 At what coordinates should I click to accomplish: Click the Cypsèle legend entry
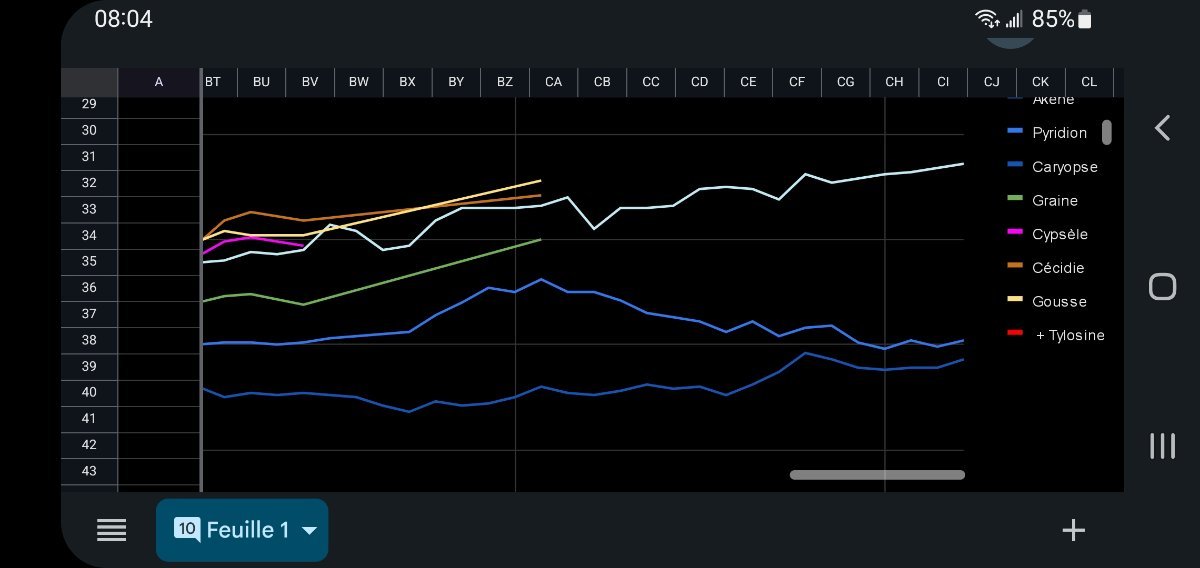tap(1059, 234)
